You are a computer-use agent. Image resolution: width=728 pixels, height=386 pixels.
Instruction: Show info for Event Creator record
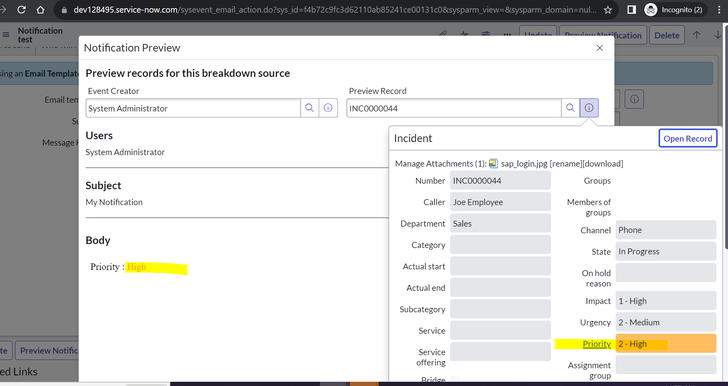tap(328, 108)
